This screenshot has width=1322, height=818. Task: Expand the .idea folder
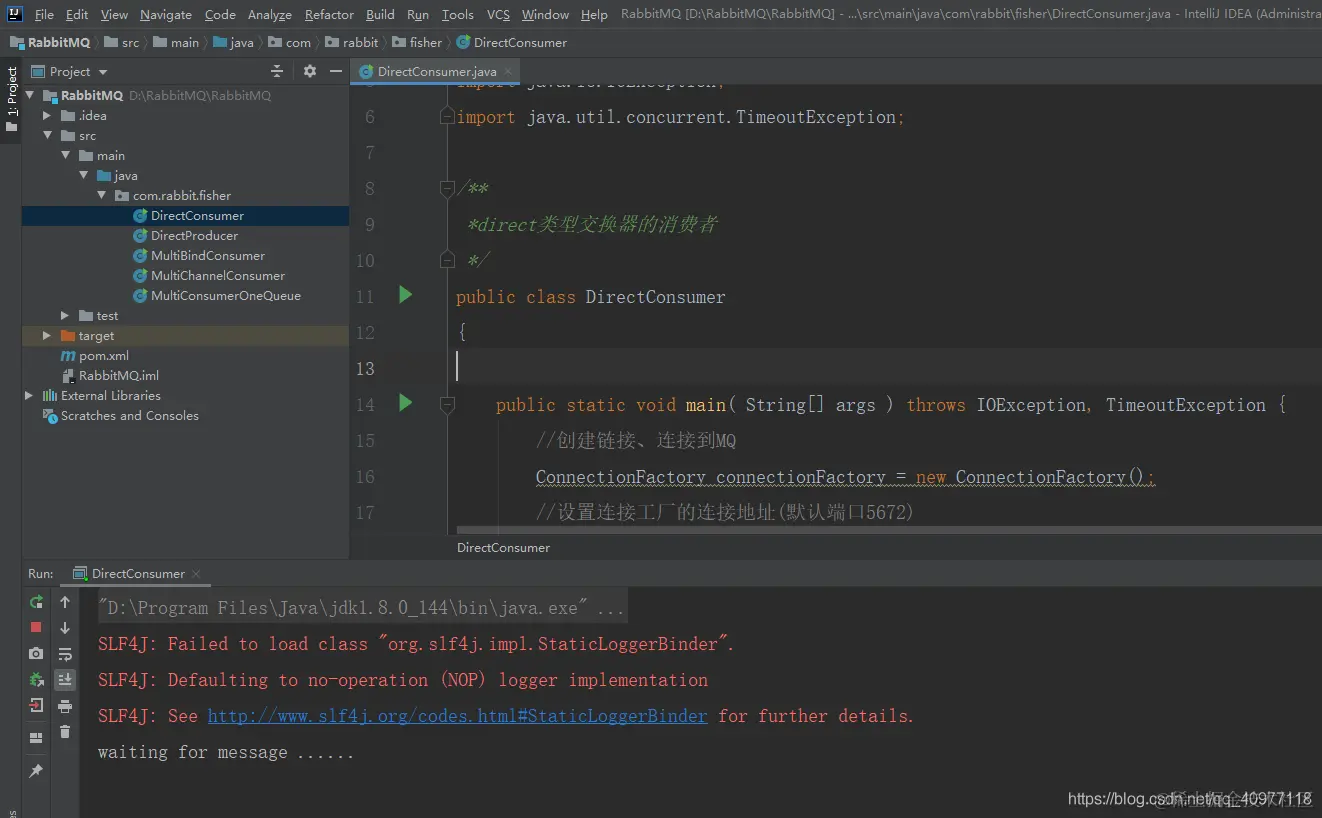click(47, 116)
